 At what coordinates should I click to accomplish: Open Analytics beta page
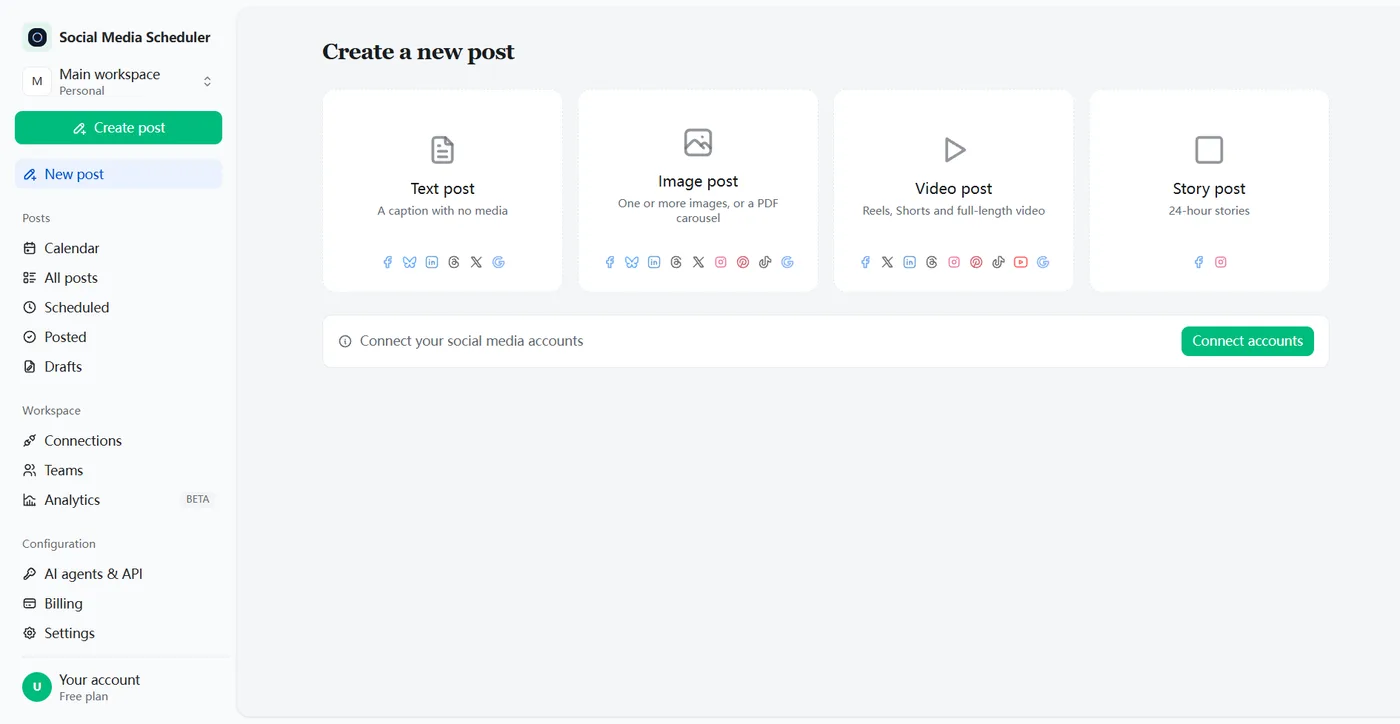118,500
